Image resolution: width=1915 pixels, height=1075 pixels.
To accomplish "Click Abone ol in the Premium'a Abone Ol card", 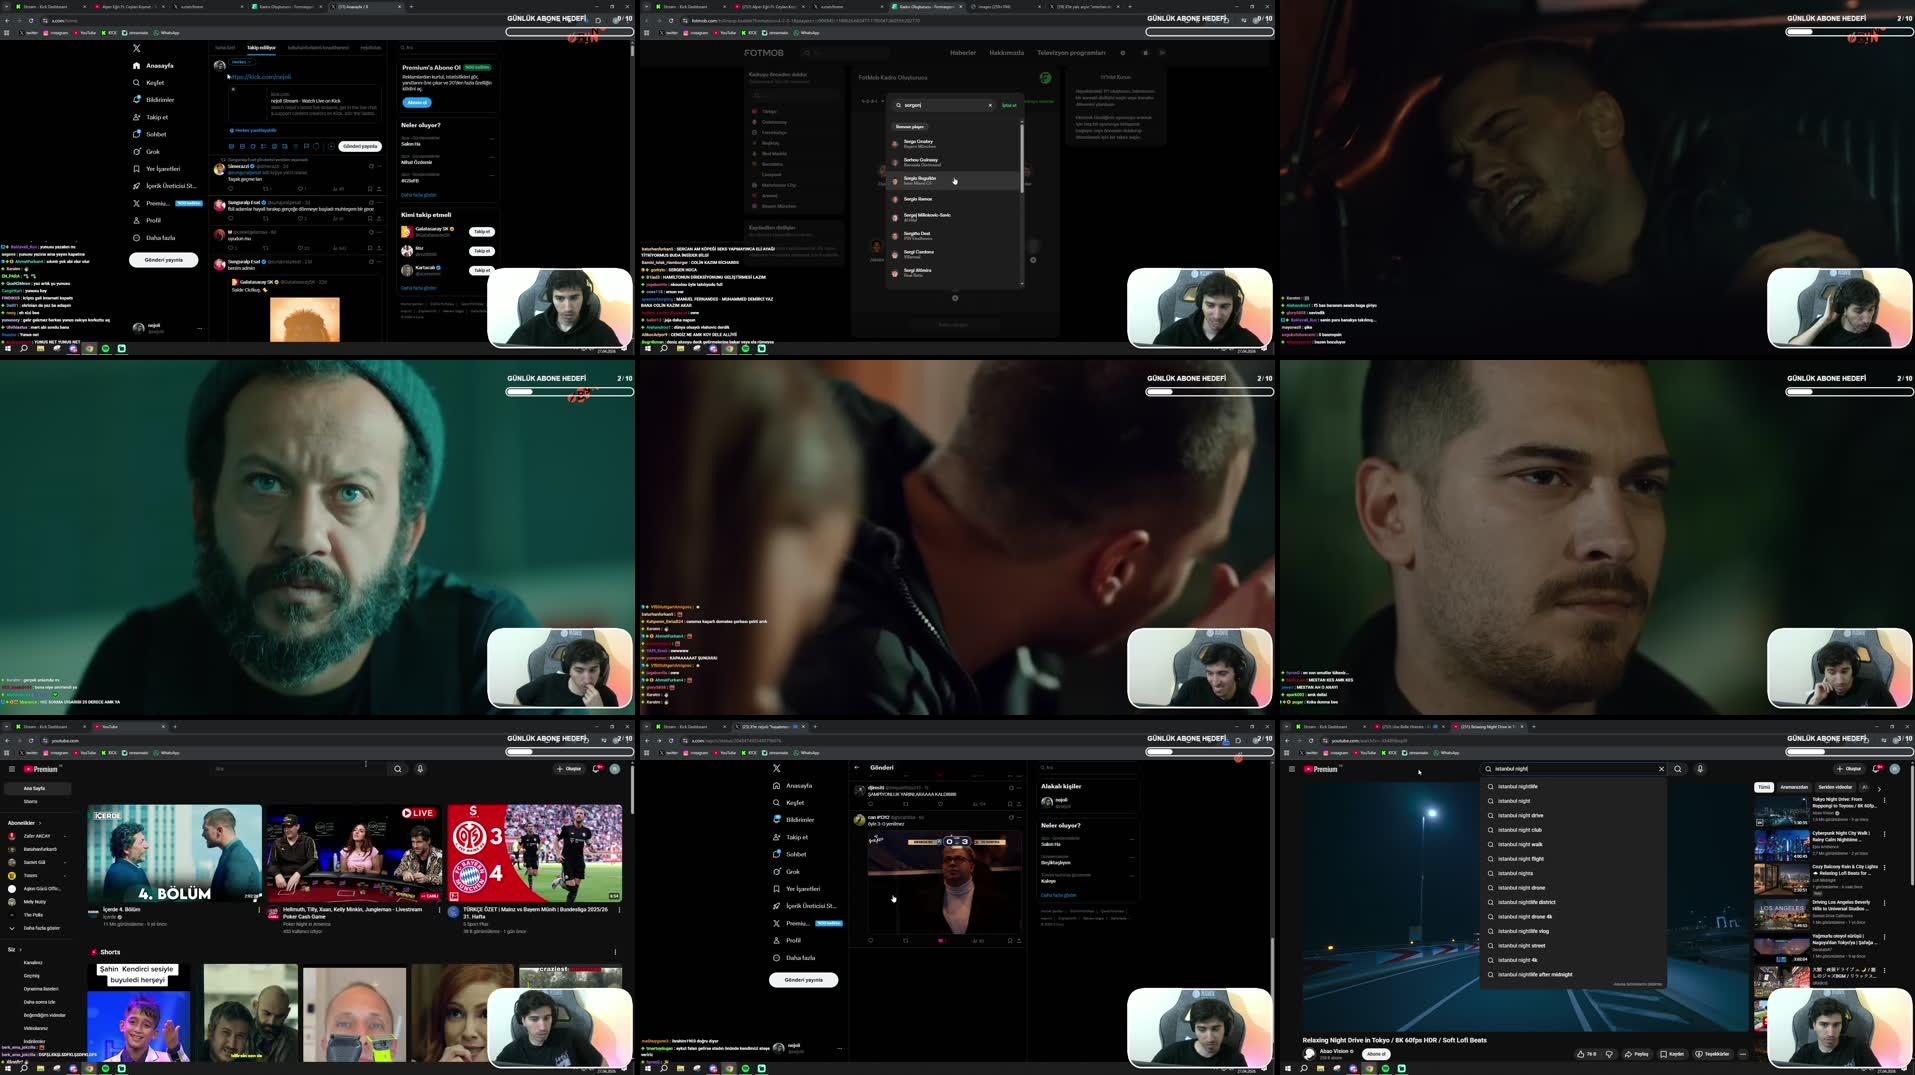I will click(417, 103).
